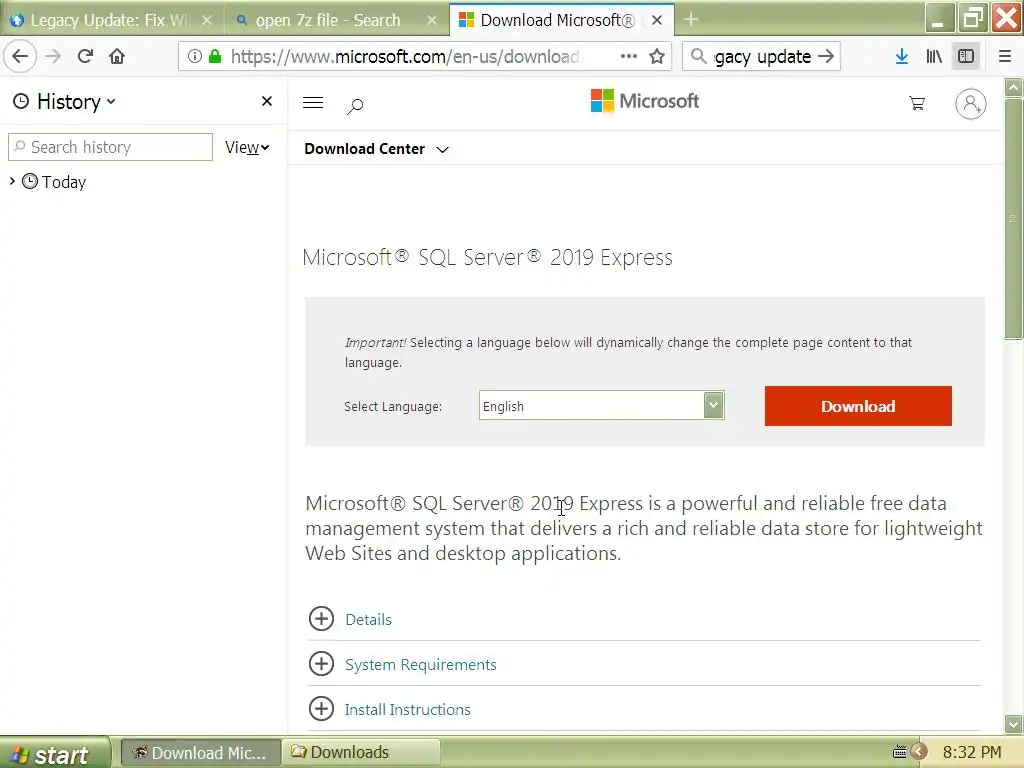This screenshot has height=768, width=1024.
Task: Click the Search history field
Action: click(x=110, y=147)
